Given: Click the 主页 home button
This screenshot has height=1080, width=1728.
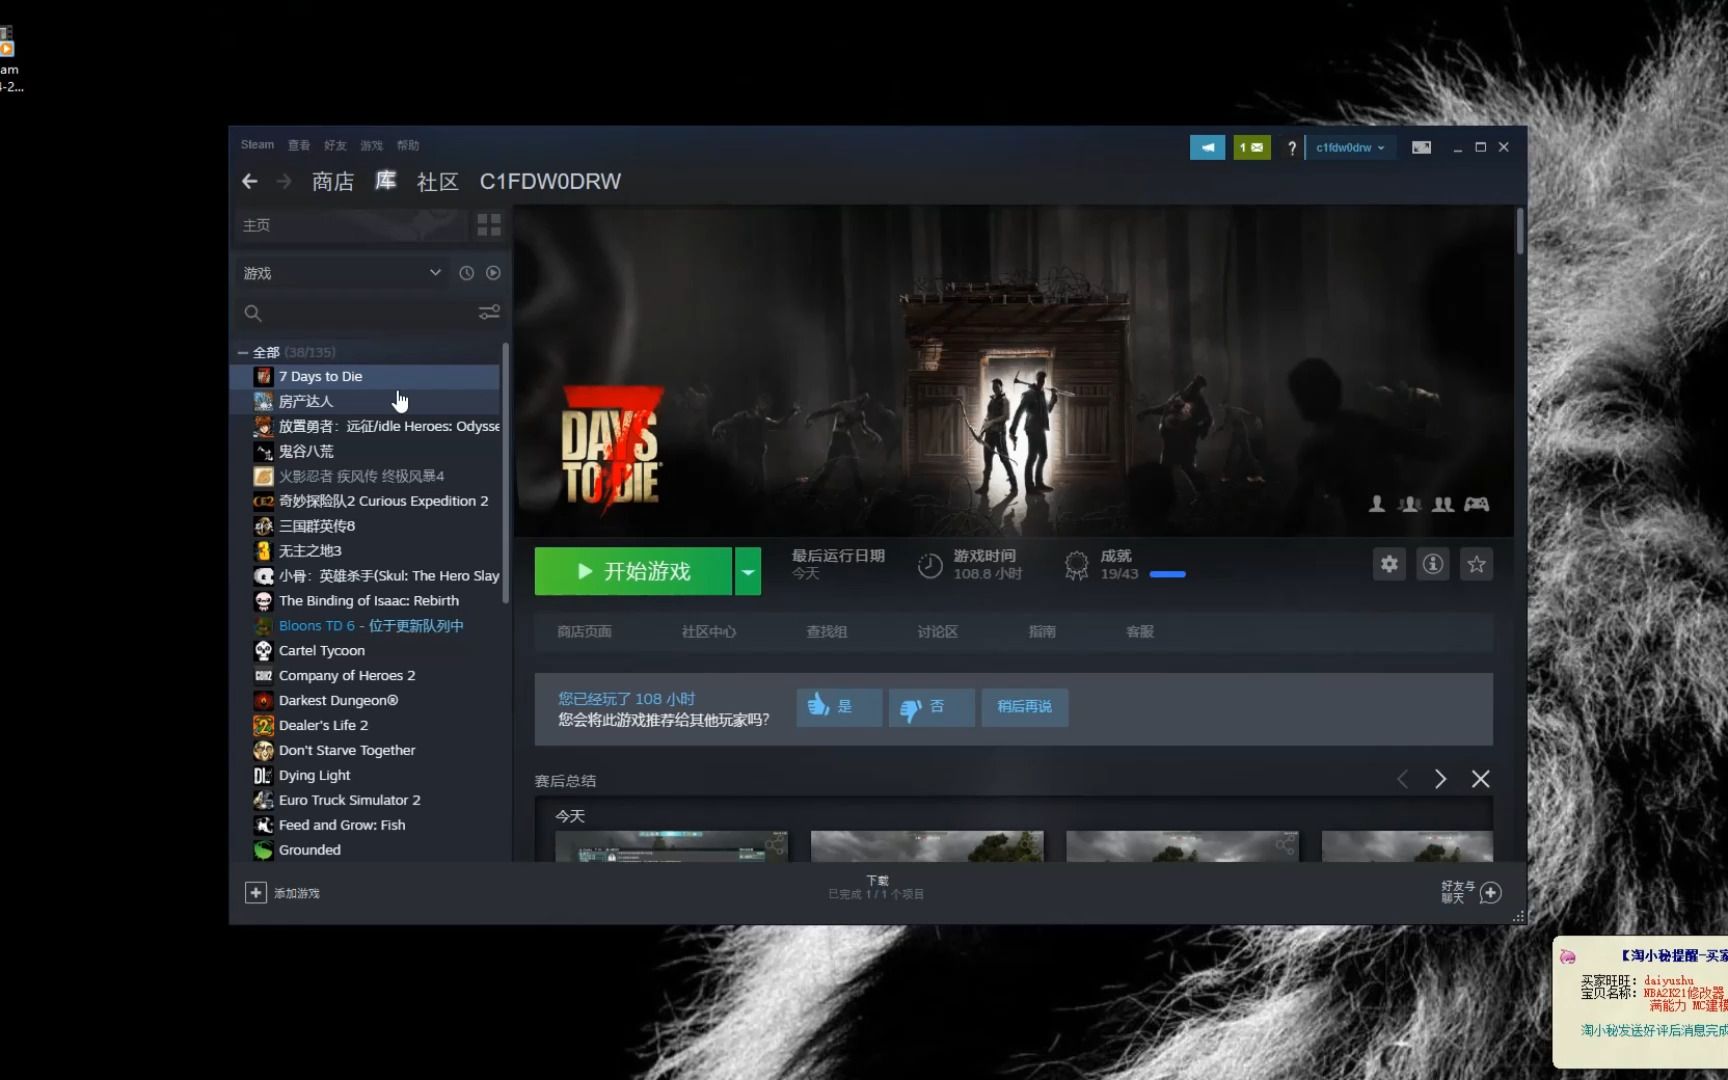Looking at the screenshot, I should click(x=352, y=225).
